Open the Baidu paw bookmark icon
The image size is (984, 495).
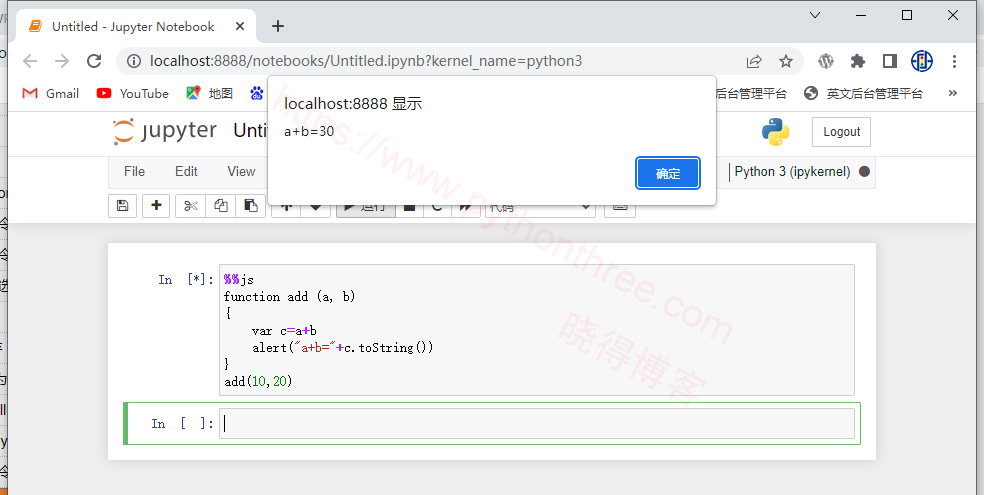click(x=257, y=93)
